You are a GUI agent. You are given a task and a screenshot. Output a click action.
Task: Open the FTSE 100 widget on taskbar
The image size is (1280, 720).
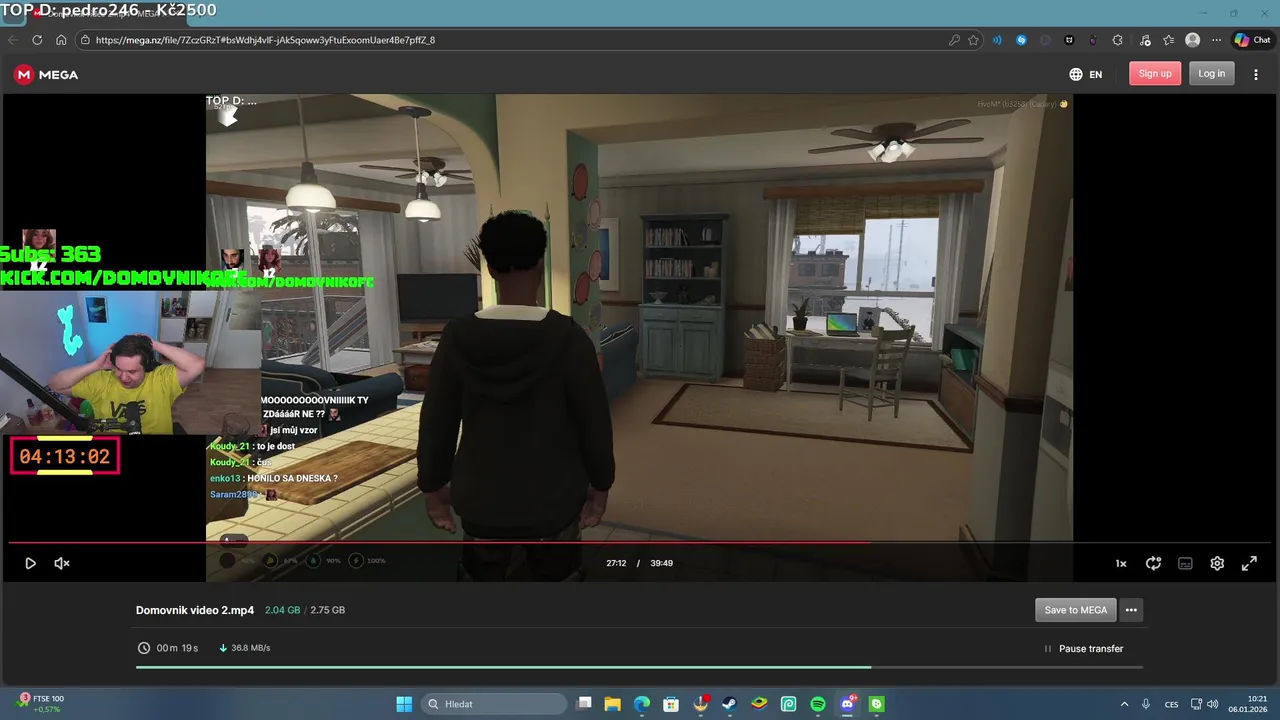point(41,704)
